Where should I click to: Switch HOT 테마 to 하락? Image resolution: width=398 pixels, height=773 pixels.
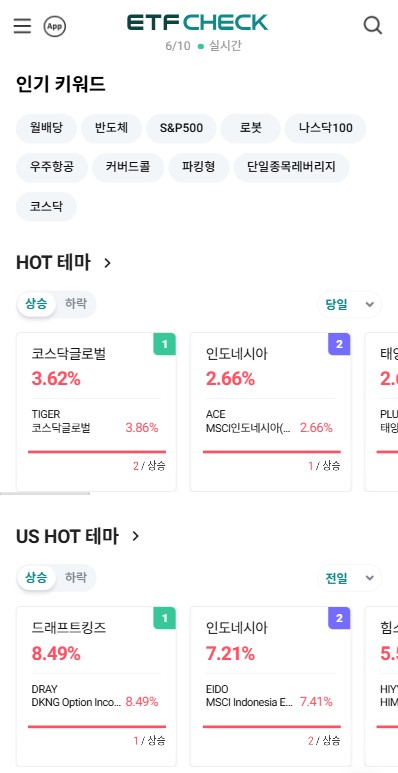point(75,304)
